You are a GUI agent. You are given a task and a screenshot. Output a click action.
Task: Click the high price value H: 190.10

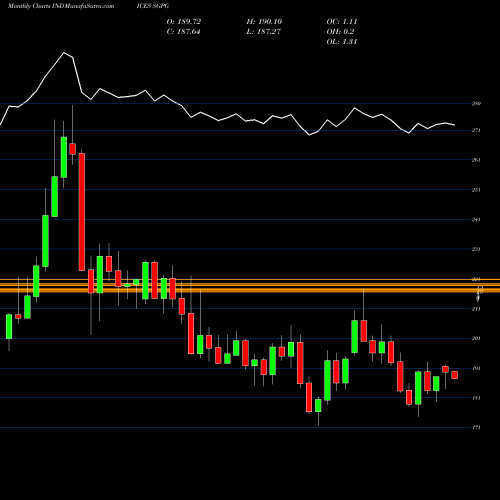coord(264,22)
